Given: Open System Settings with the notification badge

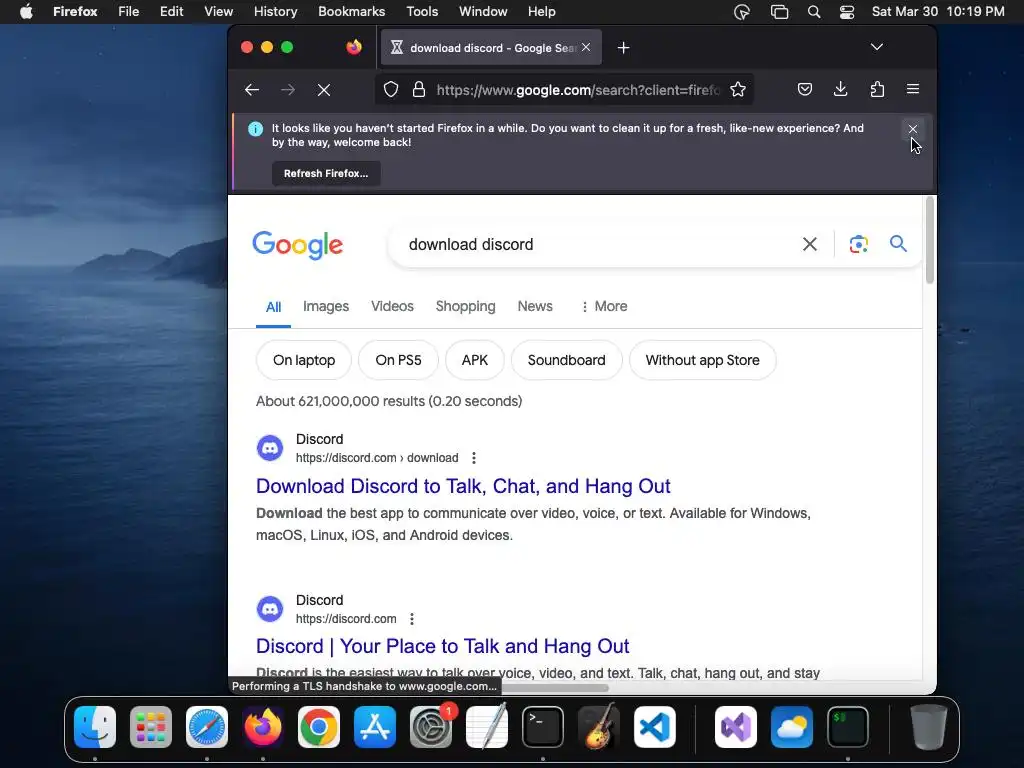Looking at the screenshot, I should point(431,727).
